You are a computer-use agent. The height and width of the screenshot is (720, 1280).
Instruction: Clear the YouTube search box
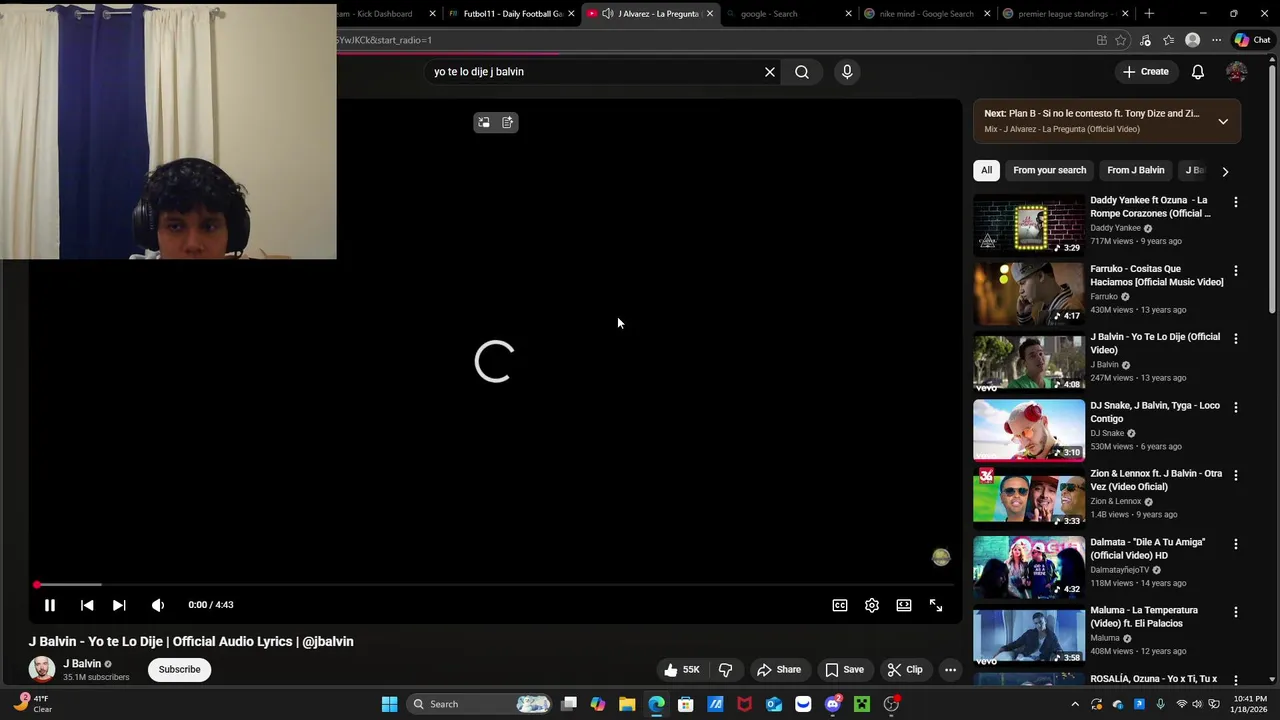pyautogui.click(x=770, y=72)
